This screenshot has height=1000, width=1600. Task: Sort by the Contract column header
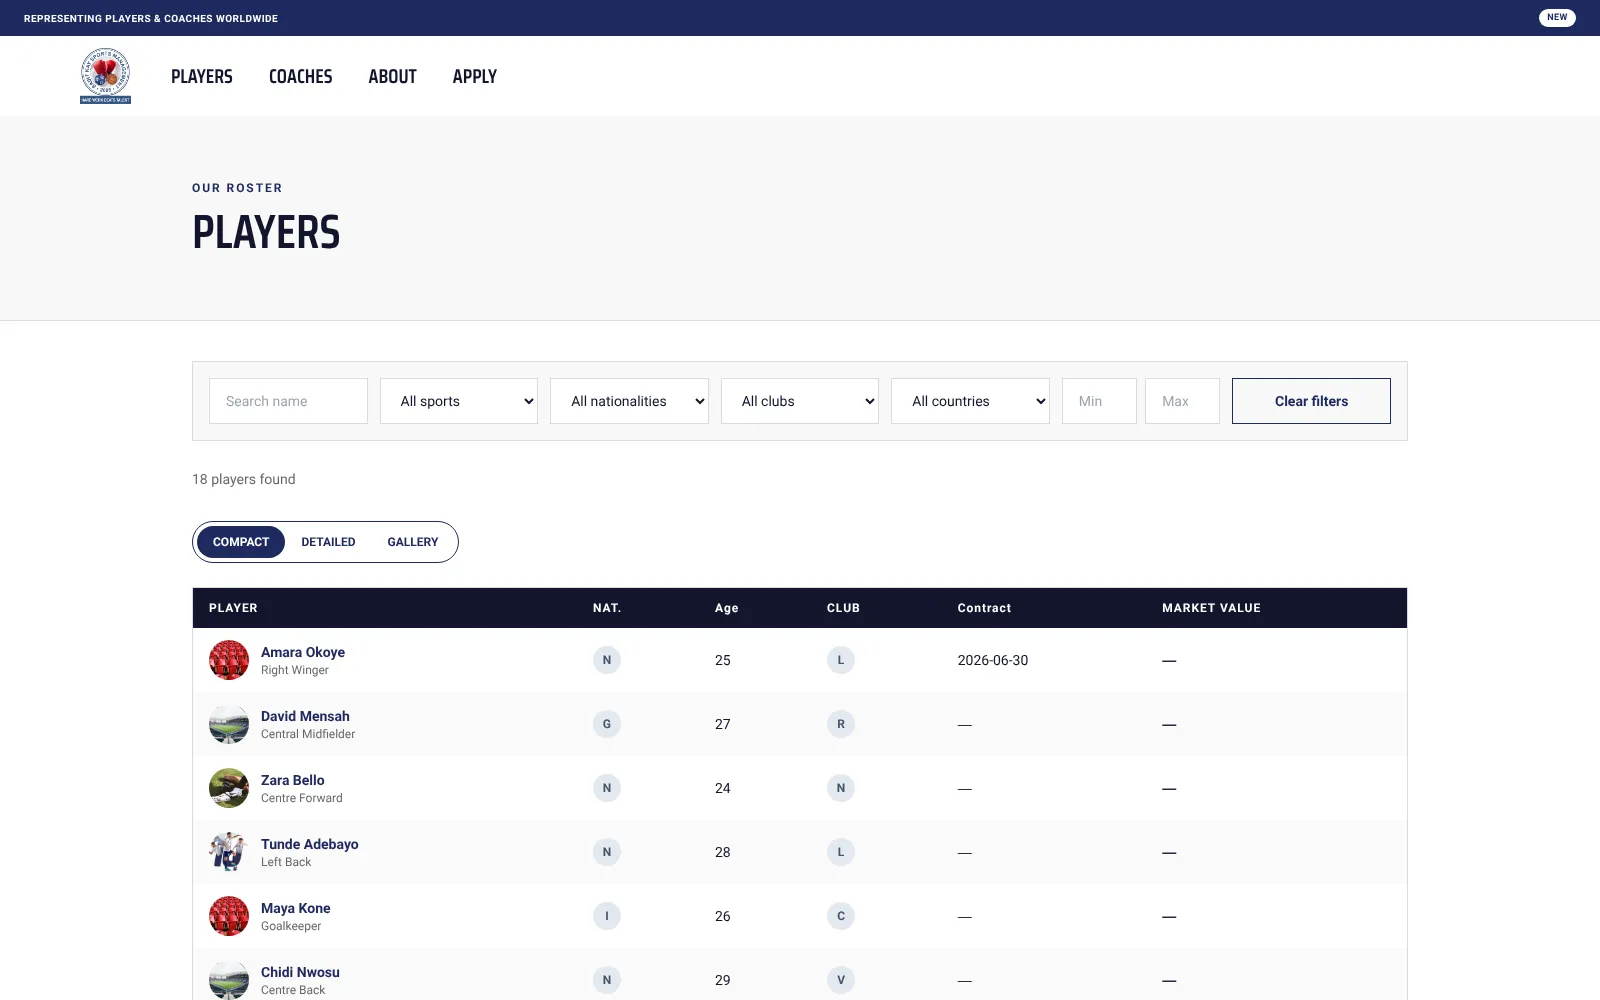coord(984,608)
